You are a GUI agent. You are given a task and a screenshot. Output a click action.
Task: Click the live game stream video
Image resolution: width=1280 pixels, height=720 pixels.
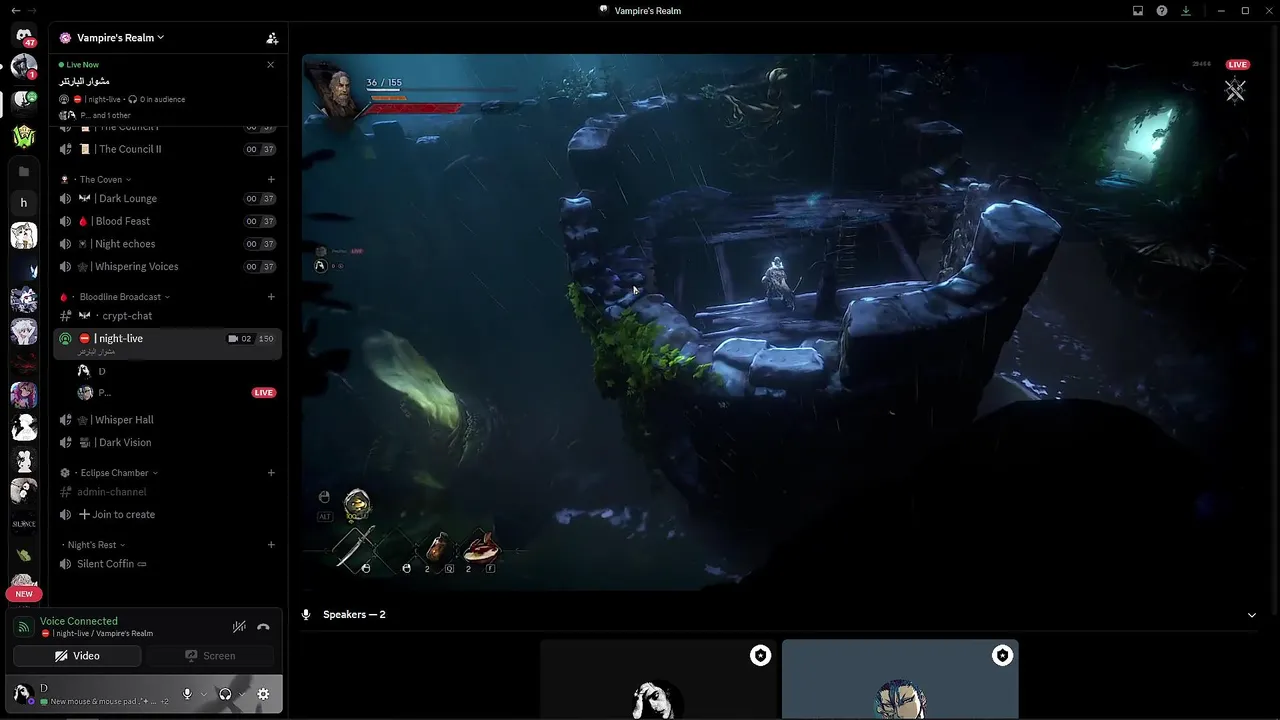click(x=781, y=323)
